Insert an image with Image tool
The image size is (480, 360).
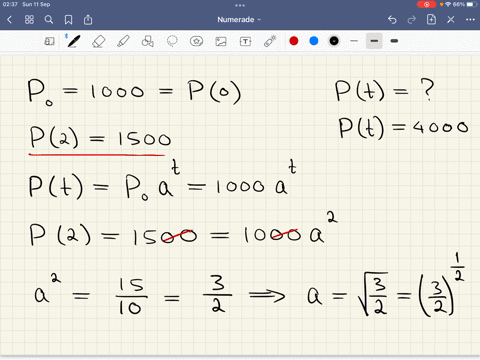[221, 41]
